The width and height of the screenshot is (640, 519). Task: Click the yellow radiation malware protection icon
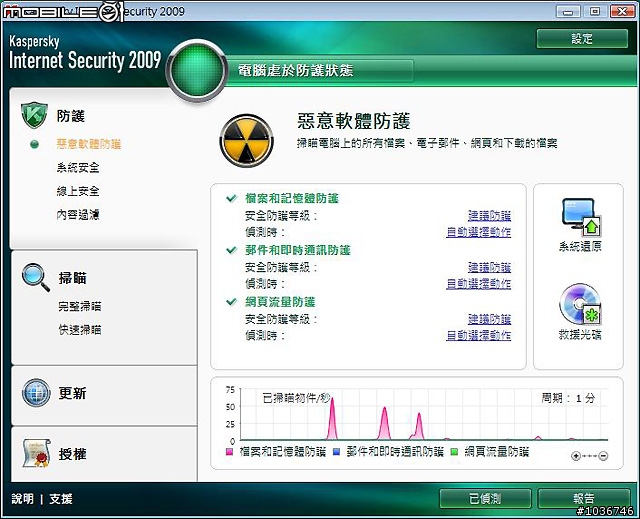(x=247, y=141)
